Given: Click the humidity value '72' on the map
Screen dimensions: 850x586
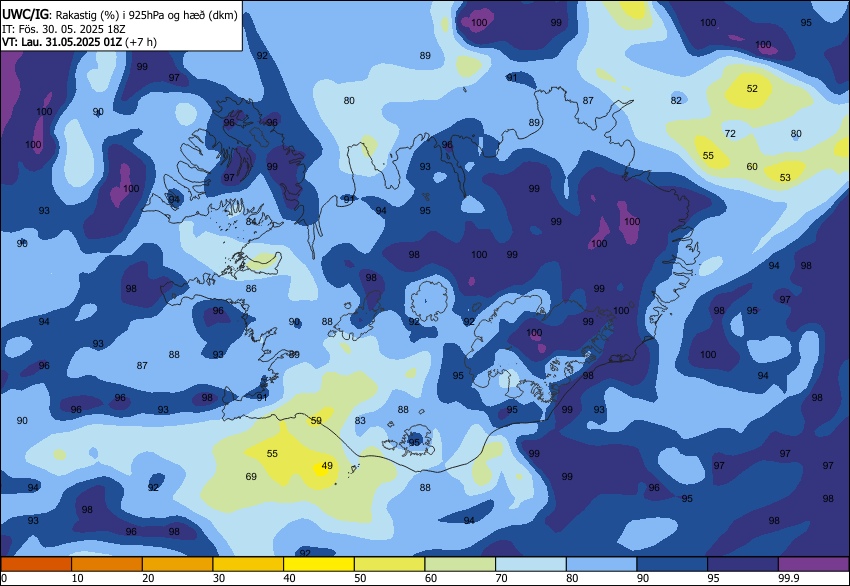Looking at the screenshot, I should tap(730, 133).
